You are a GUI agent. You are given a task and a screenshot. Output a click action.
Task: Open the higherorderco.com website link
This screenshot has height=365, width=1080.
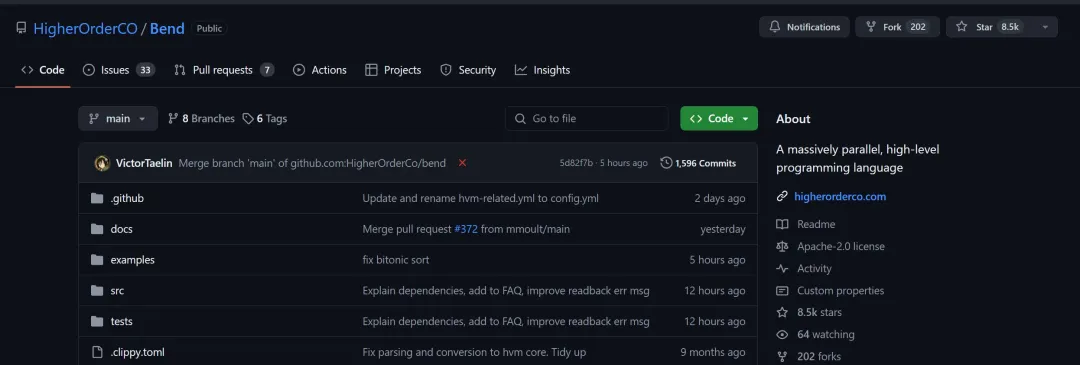click(840, 196)
